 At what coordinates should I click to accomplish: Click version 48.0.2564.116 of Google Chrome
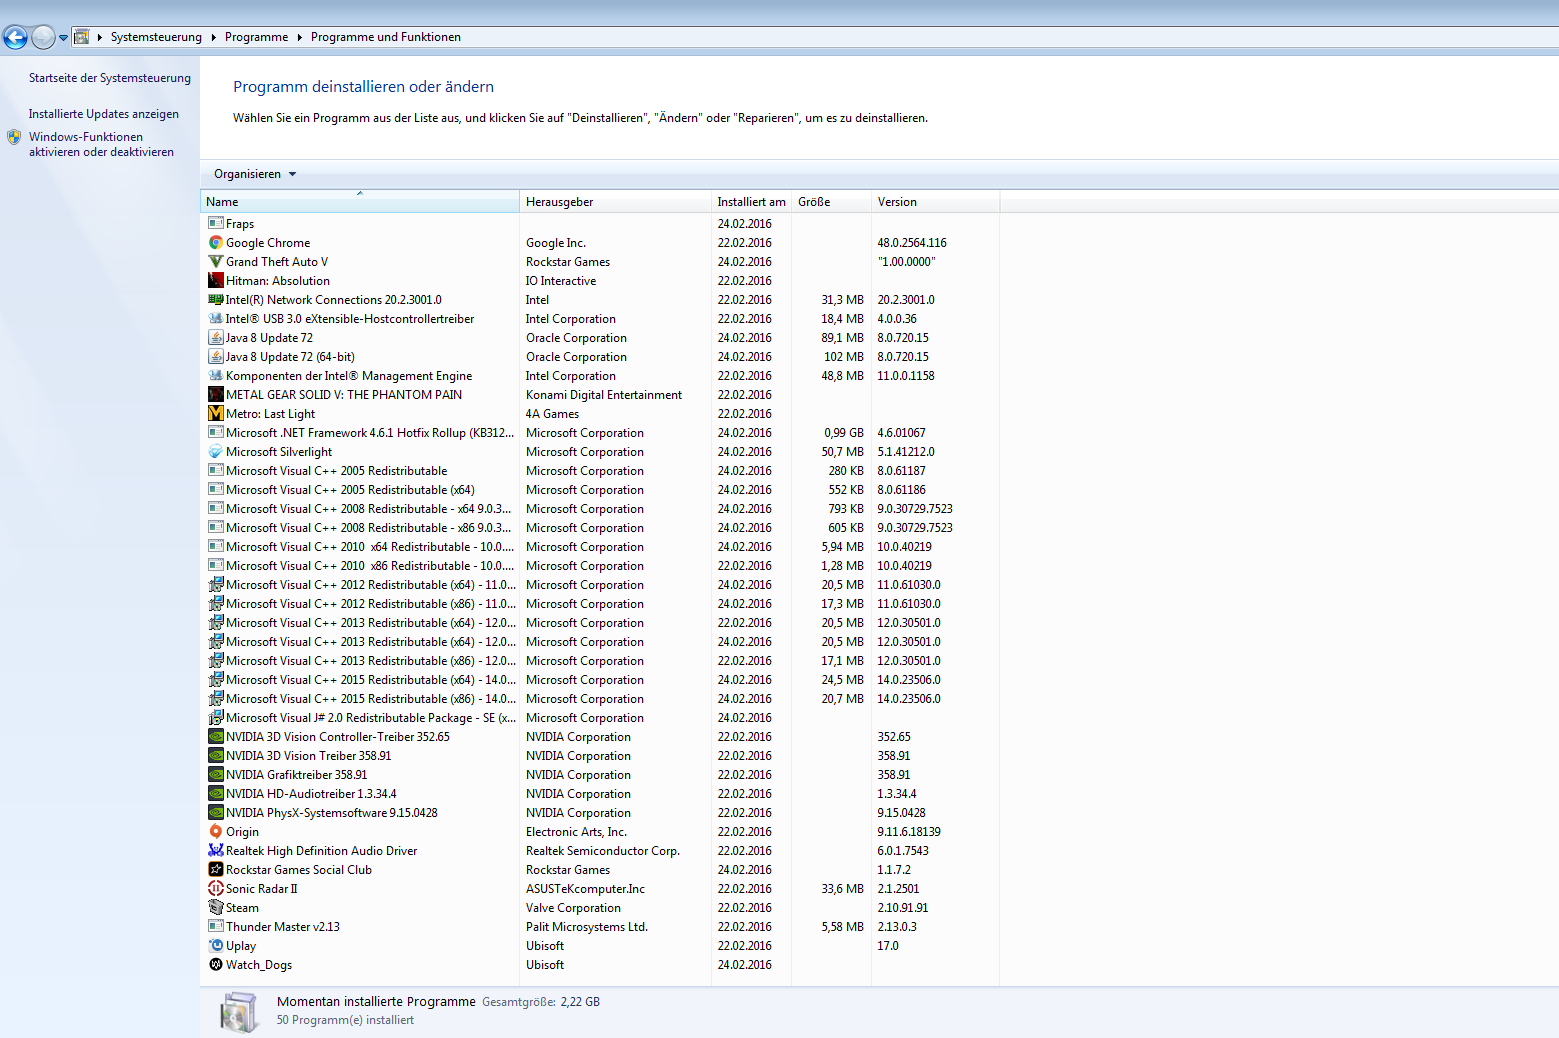[912, 243]
